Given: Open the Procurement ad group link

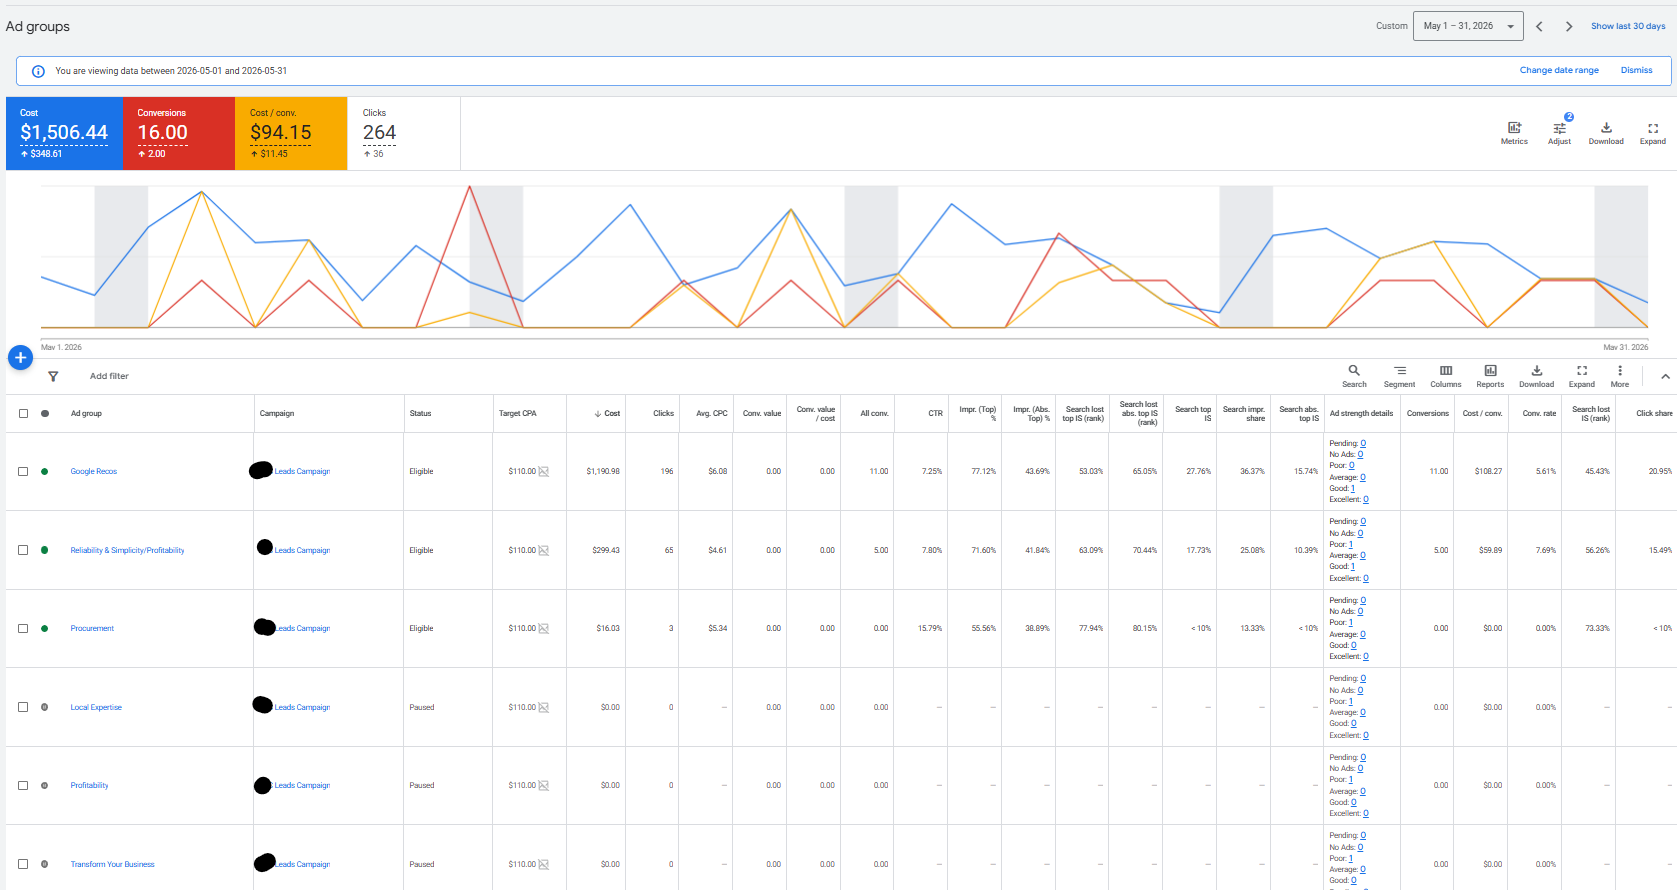Looking at the screenshot, I should [92, 629].
